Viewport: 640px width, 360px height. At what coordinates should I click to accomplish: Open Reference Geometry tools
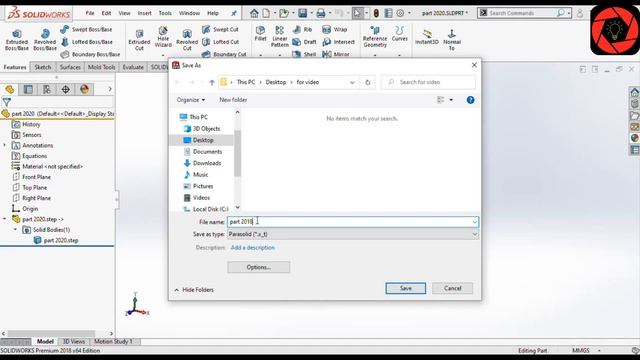375,37
